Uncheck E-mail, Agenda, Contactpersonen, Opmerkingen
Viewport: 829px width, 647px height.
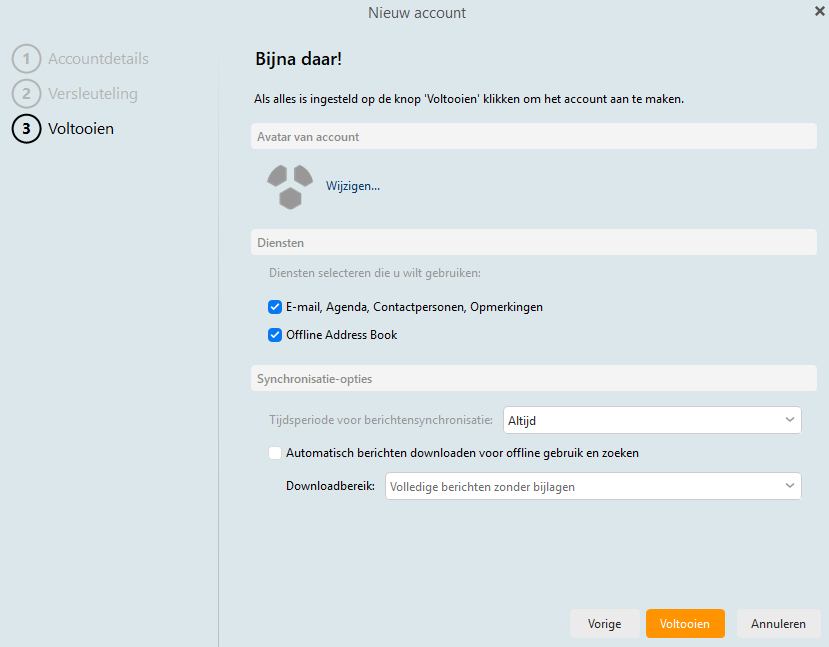[x=275, y=307]
